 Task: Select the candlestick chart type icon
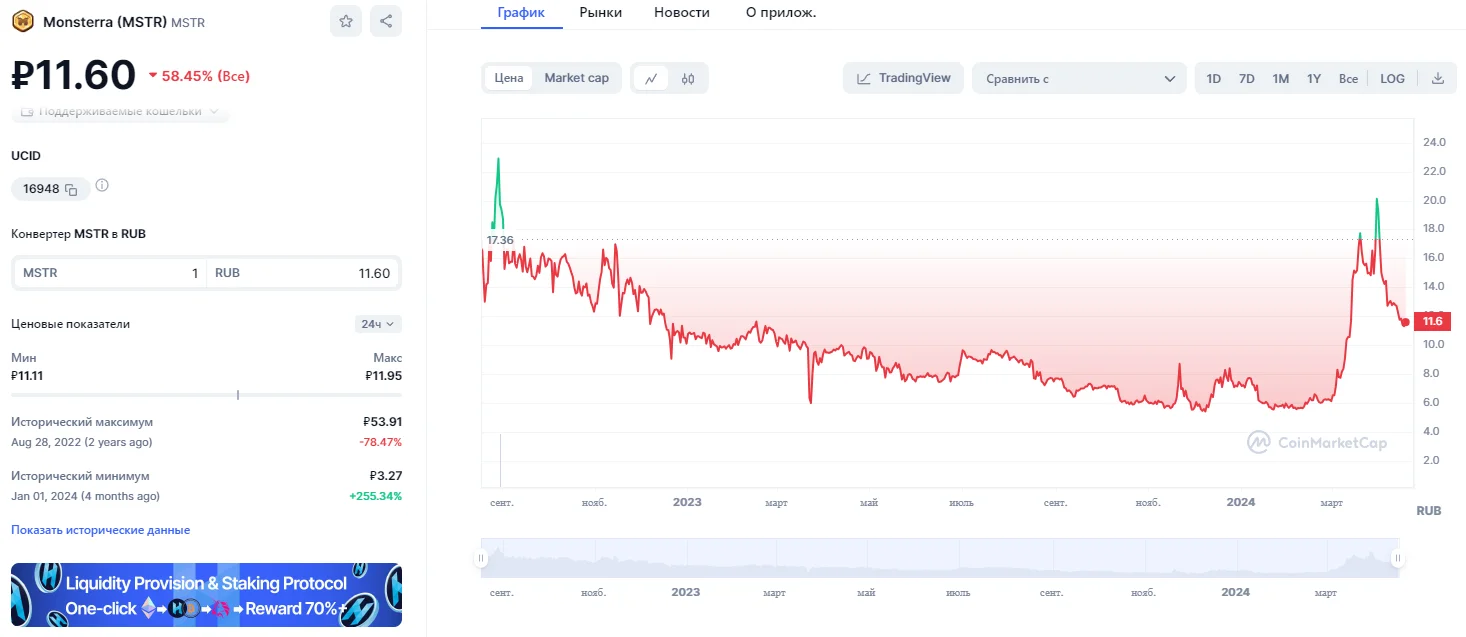point(688,78)
